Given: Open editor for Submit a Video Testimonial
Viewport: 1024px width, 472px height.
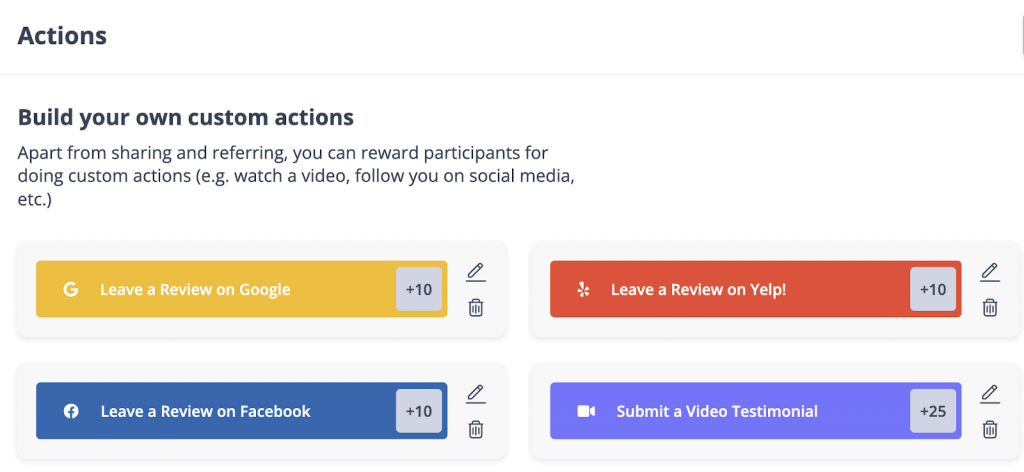Looking at the screenshot, I should pos(990,394).
